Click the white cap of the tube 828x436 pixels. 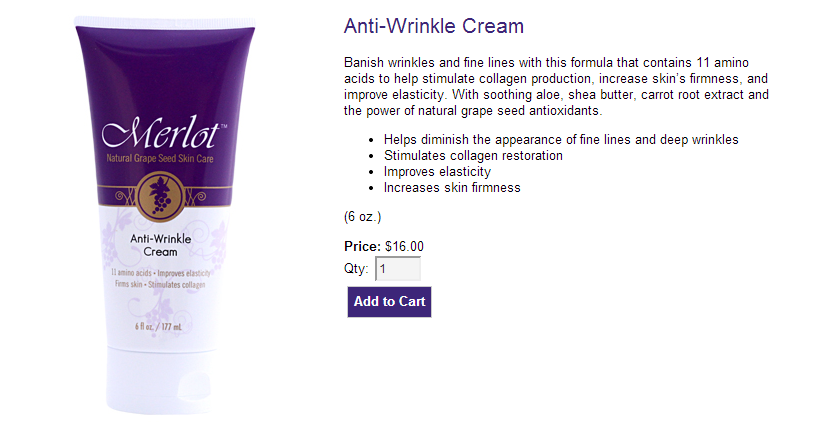pos(158,381)
